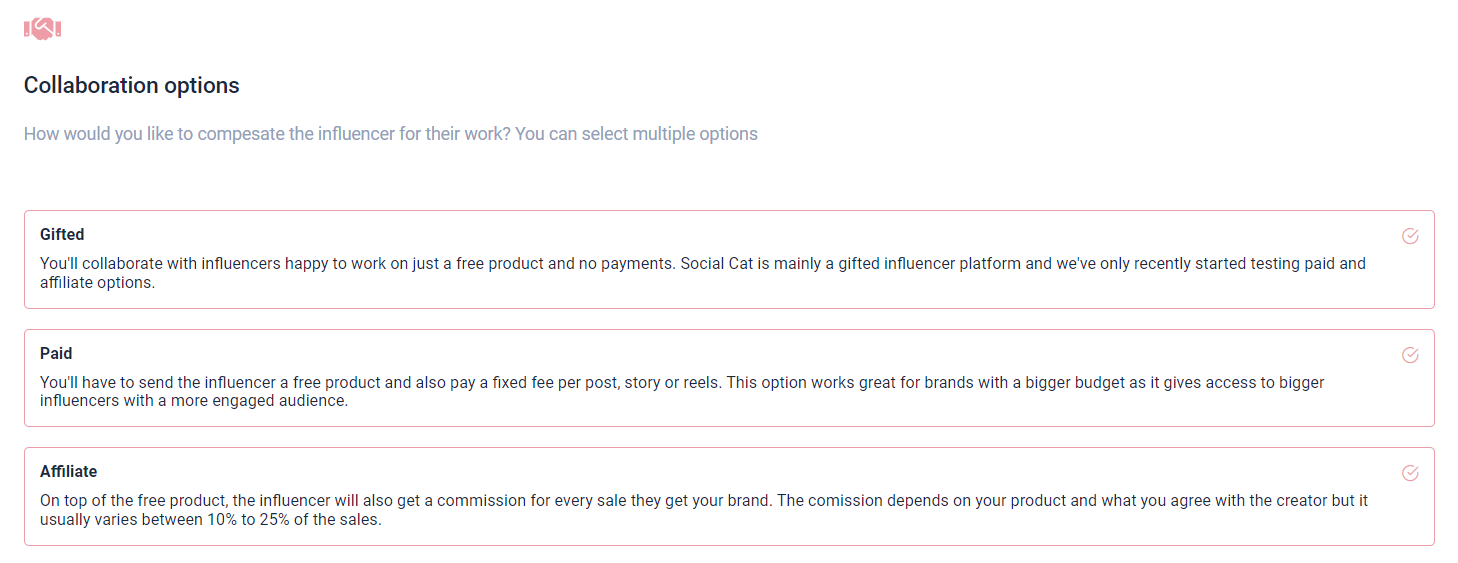Click the 'Collaboration options' heading
Screen dimensions: 1458x563
(x=132, y=86)
